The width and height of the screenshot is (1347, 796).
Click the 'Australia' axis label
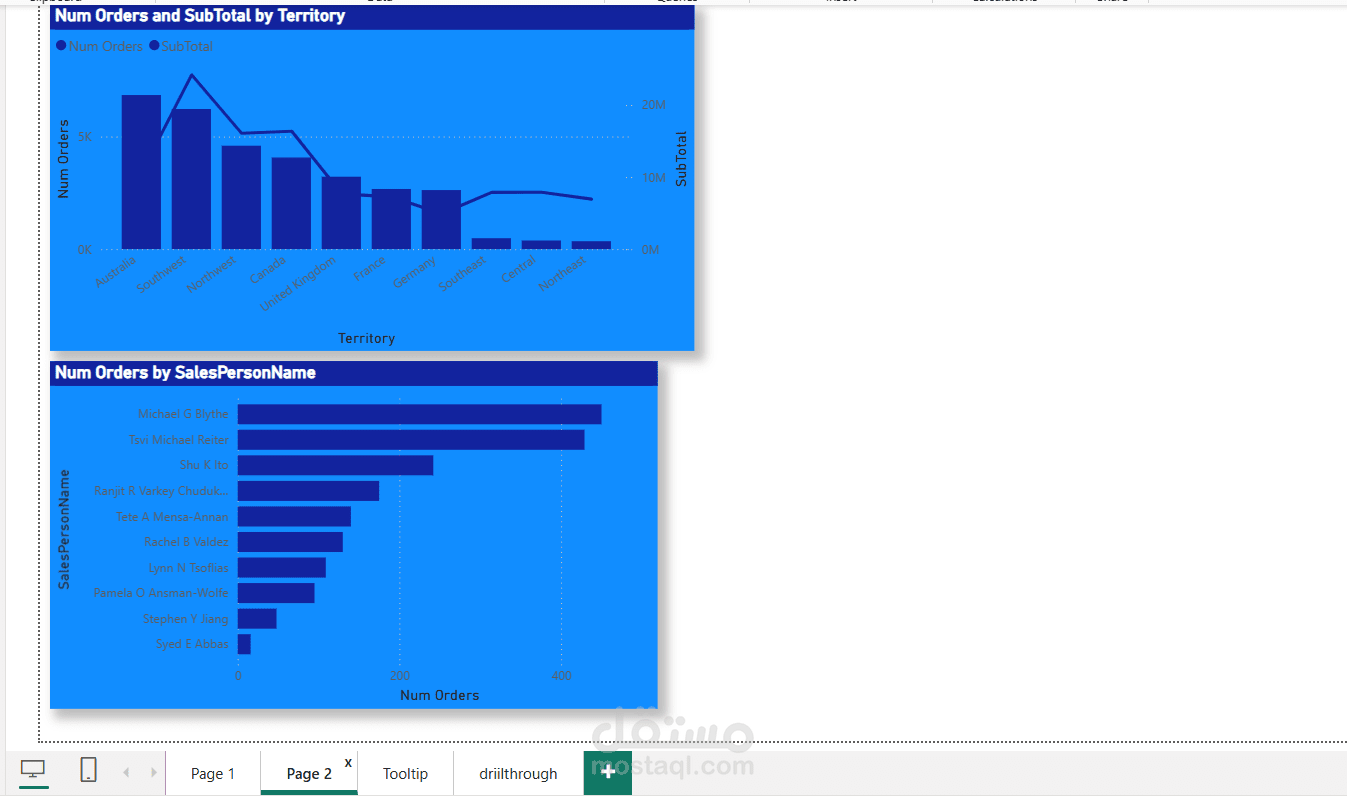click(x=116, y=271)
